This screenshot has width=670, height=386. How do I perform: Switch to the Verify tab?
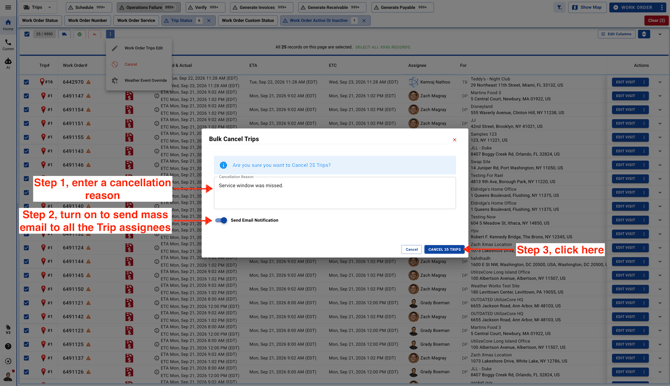point(205,7)
